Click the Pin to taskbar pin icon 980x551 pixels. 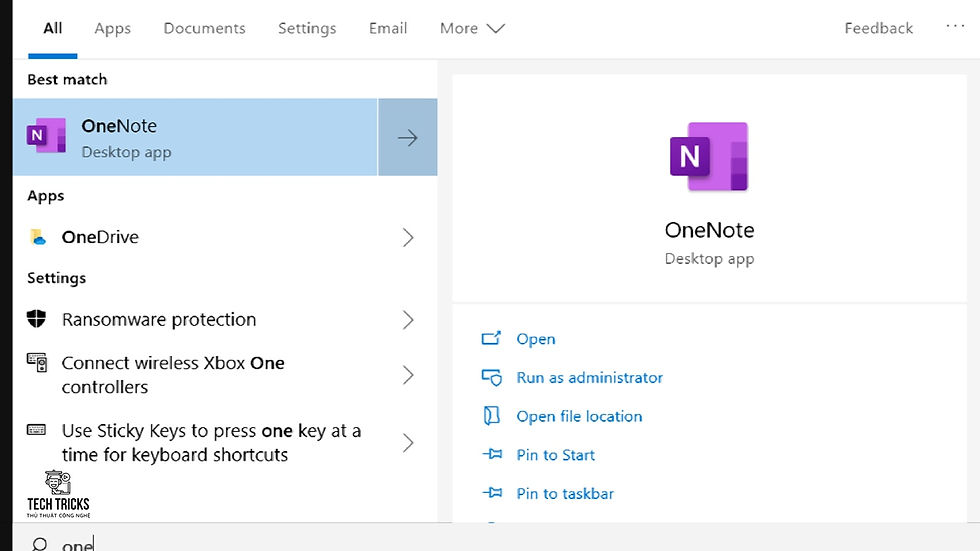pos(492,493)
